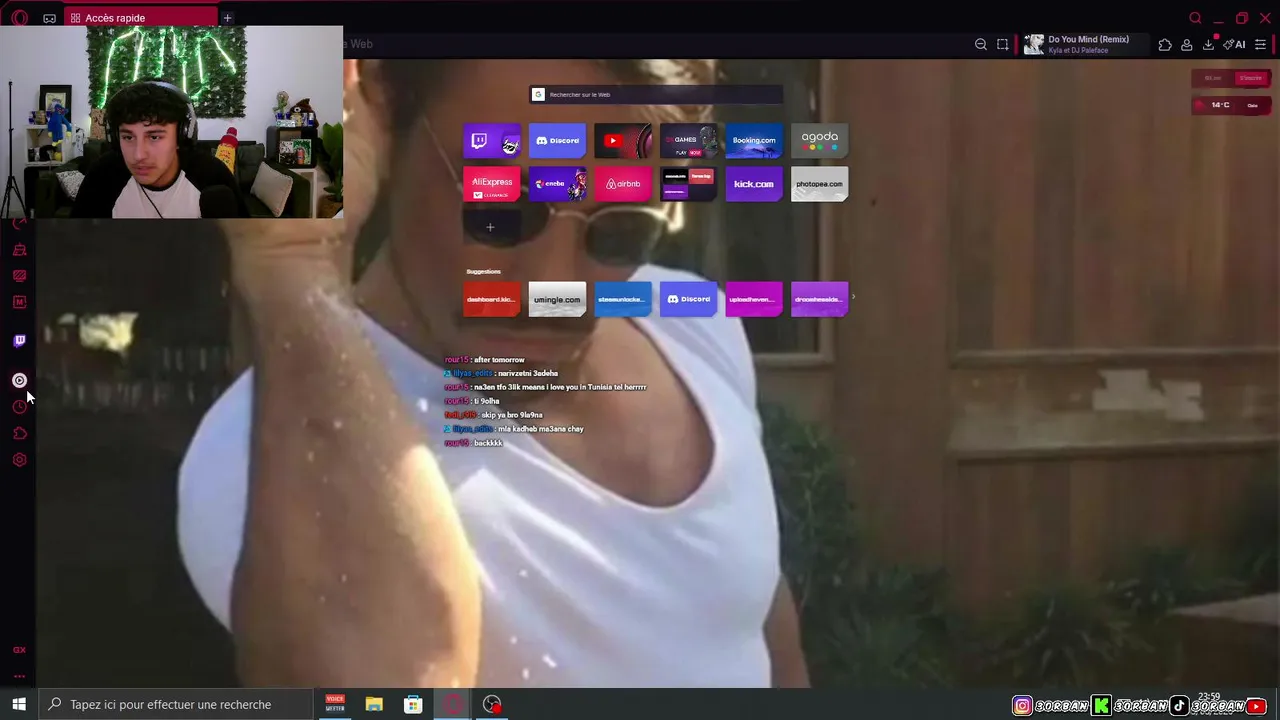Open the profile account icon
Screen dimensions: 1280x720
pyautogui.click(x=1187, y=44)
